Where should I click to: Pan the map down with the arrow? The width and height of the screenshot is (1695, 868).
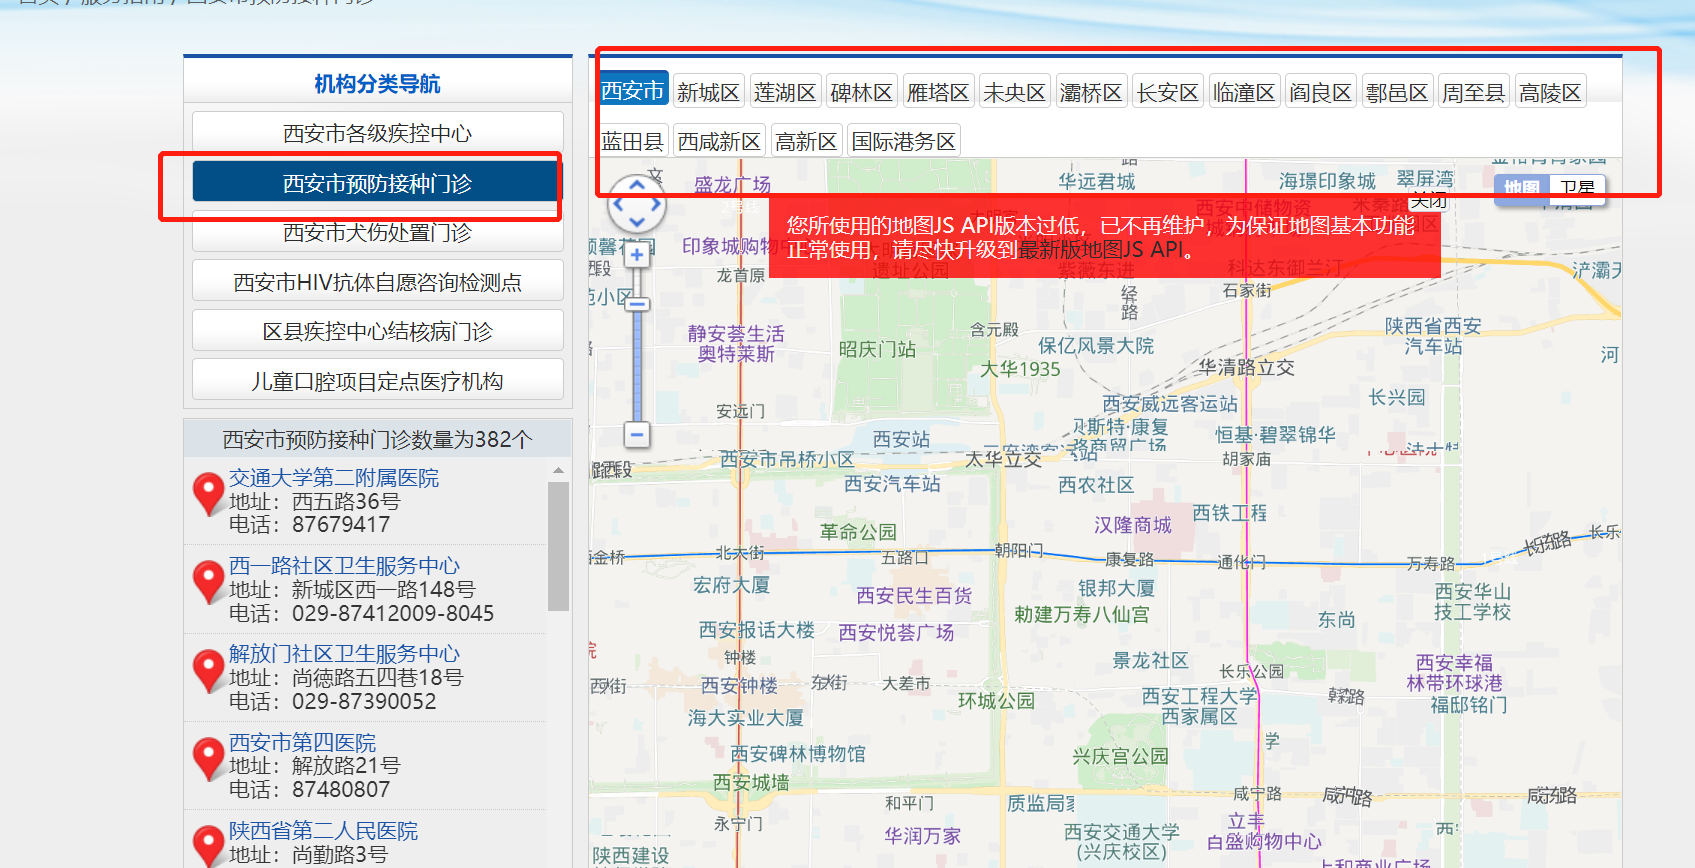click(x=637, y=222)
